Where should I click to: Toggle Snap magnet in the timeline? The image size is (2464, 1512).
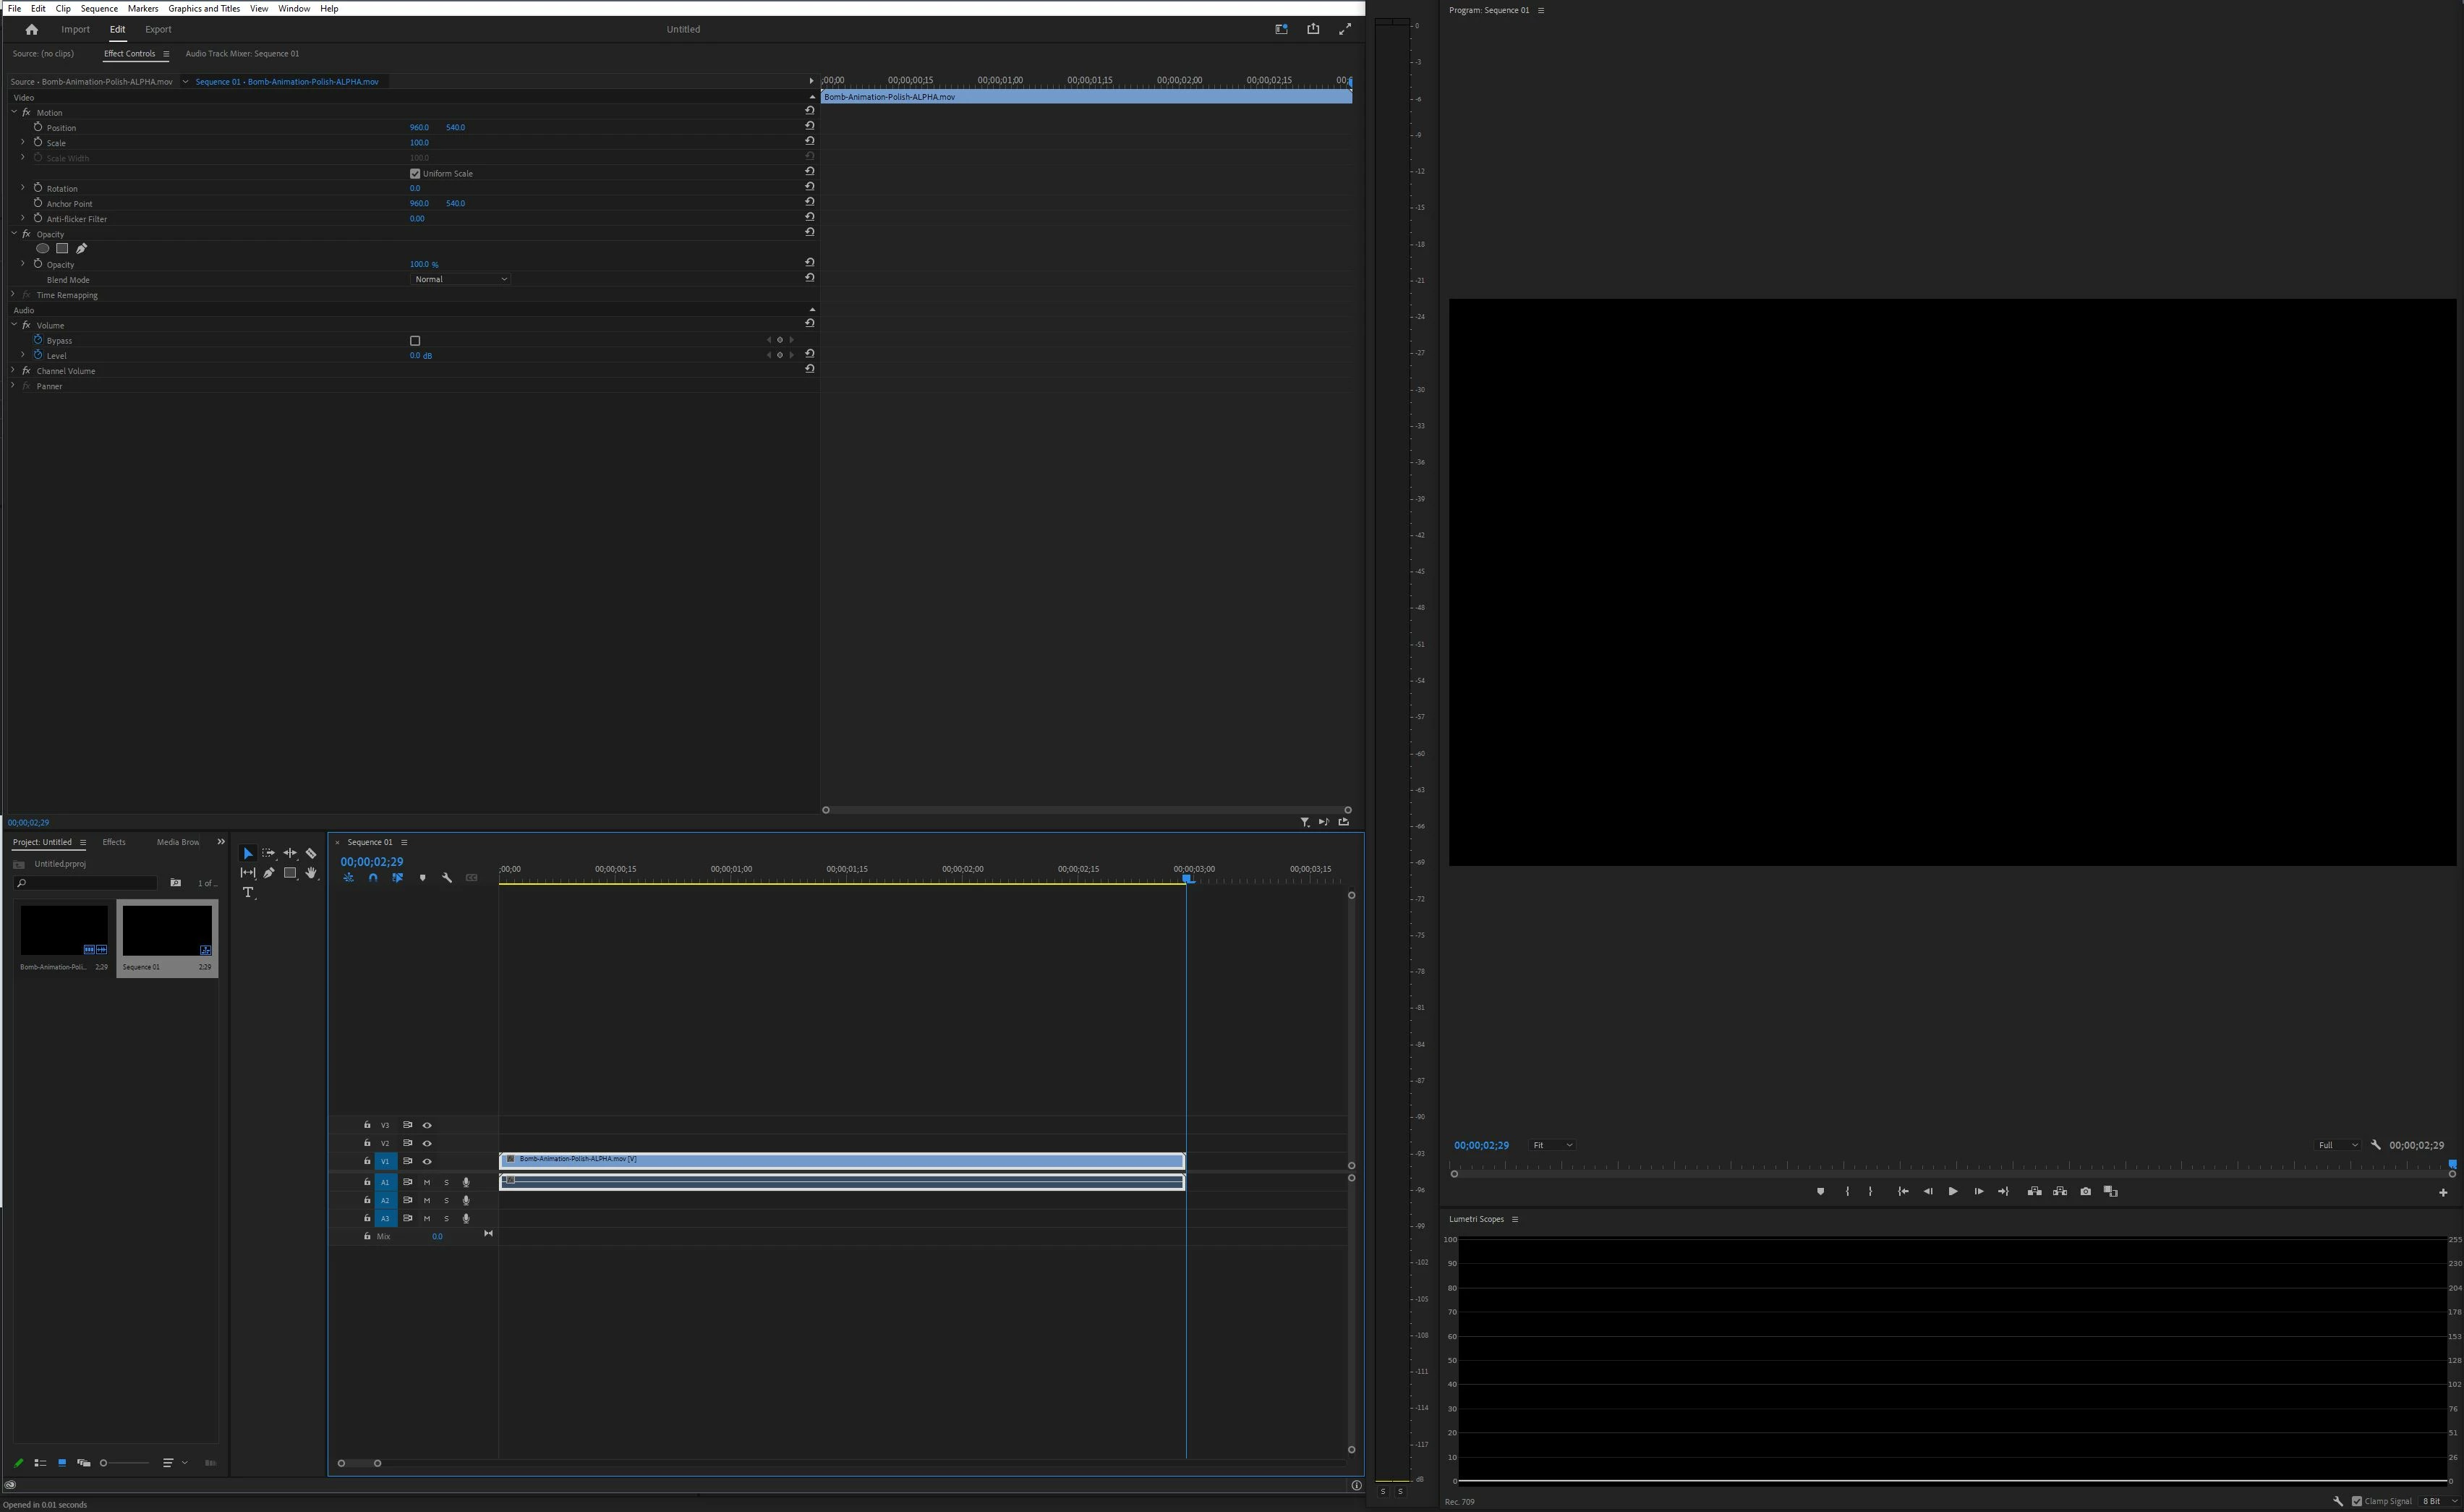[x=373, y=878]
